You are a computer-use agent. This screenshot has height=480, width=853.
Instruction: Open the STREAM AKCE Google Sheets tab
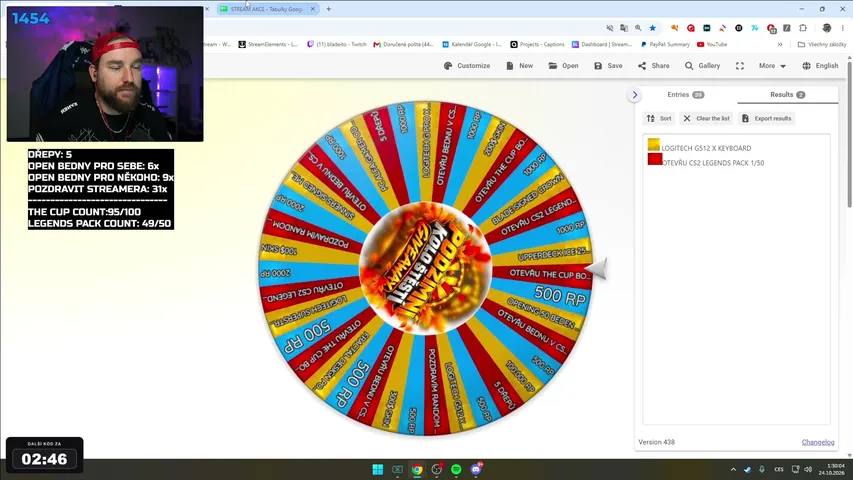coord(267,9)
